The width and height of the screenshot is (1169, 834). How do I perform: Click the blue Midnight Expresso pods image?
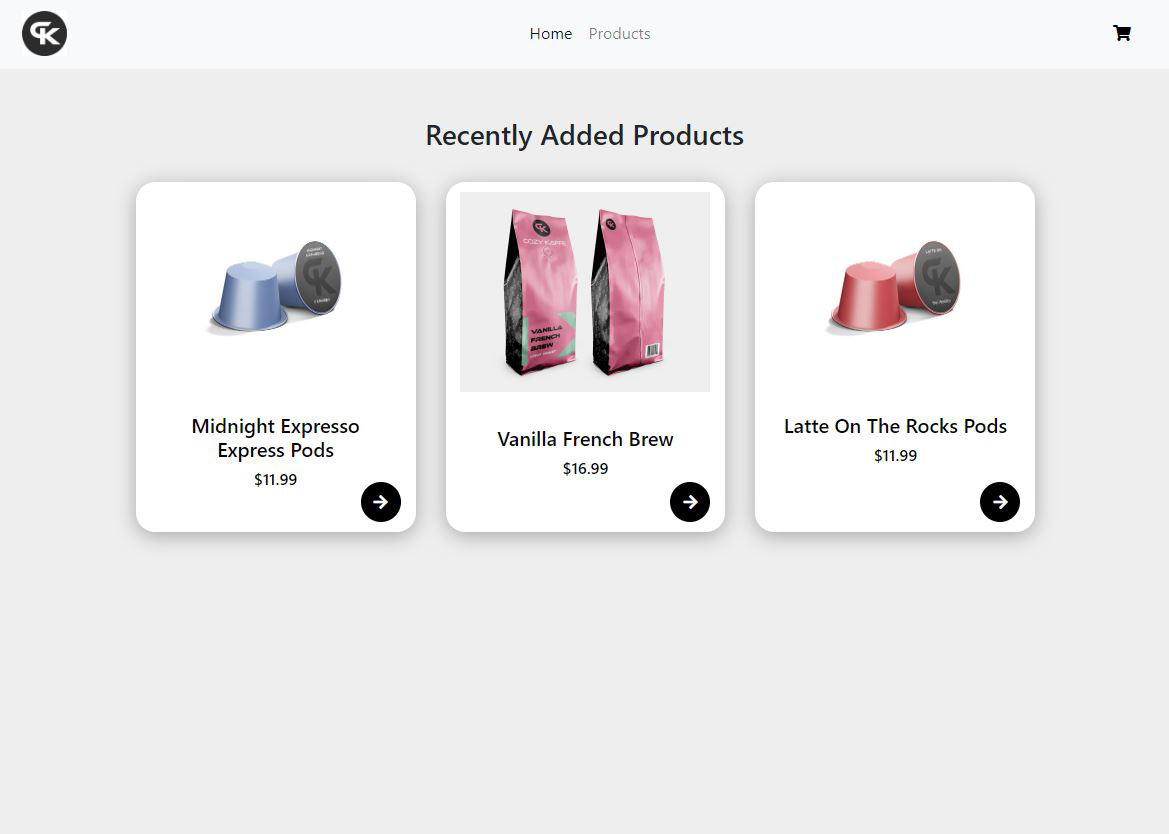coord(275,291)
